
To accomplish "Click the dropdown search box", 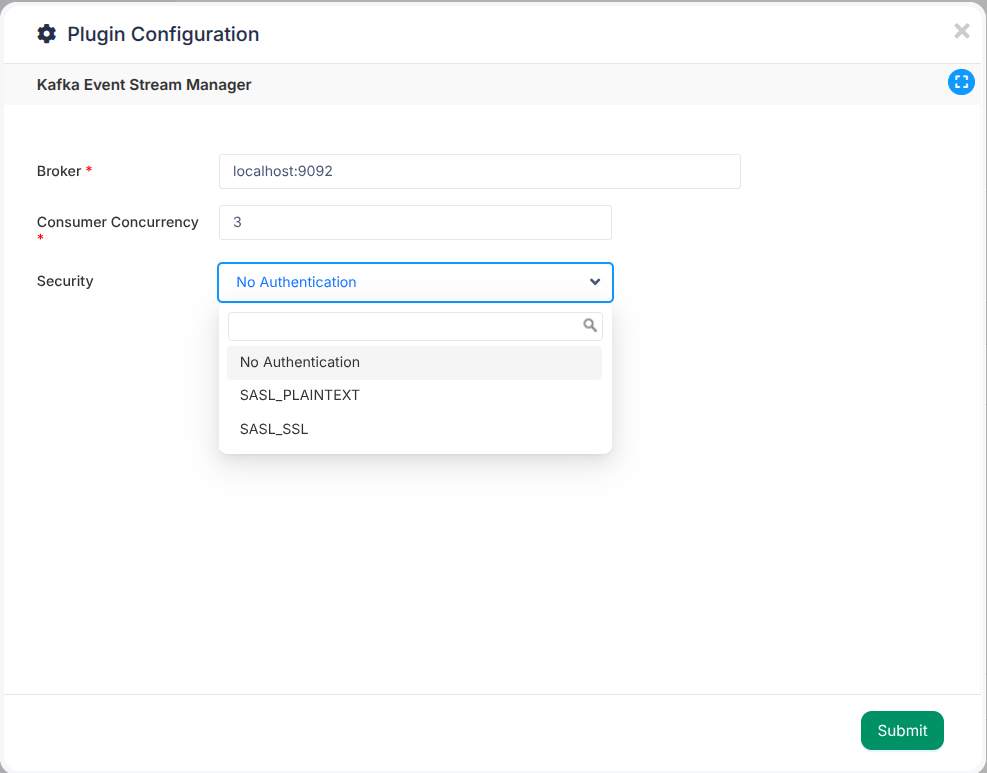I will 415,327.
